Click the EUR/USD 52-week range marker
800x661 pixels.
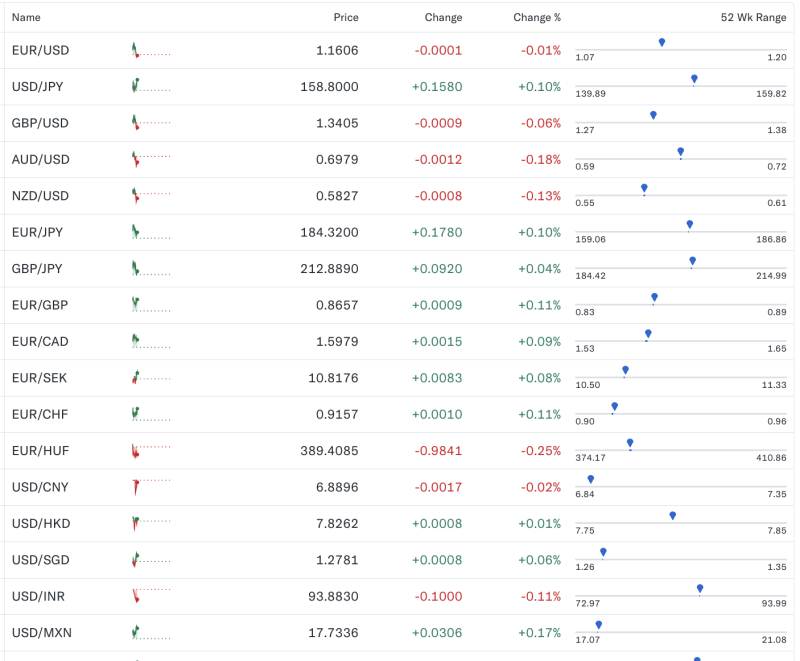[x=661, y=41]
